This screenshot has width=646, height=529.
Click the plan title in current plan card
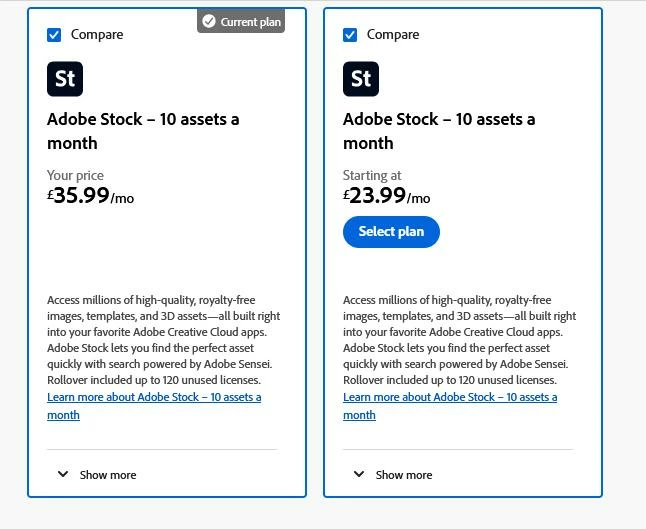tap(142, 131)
